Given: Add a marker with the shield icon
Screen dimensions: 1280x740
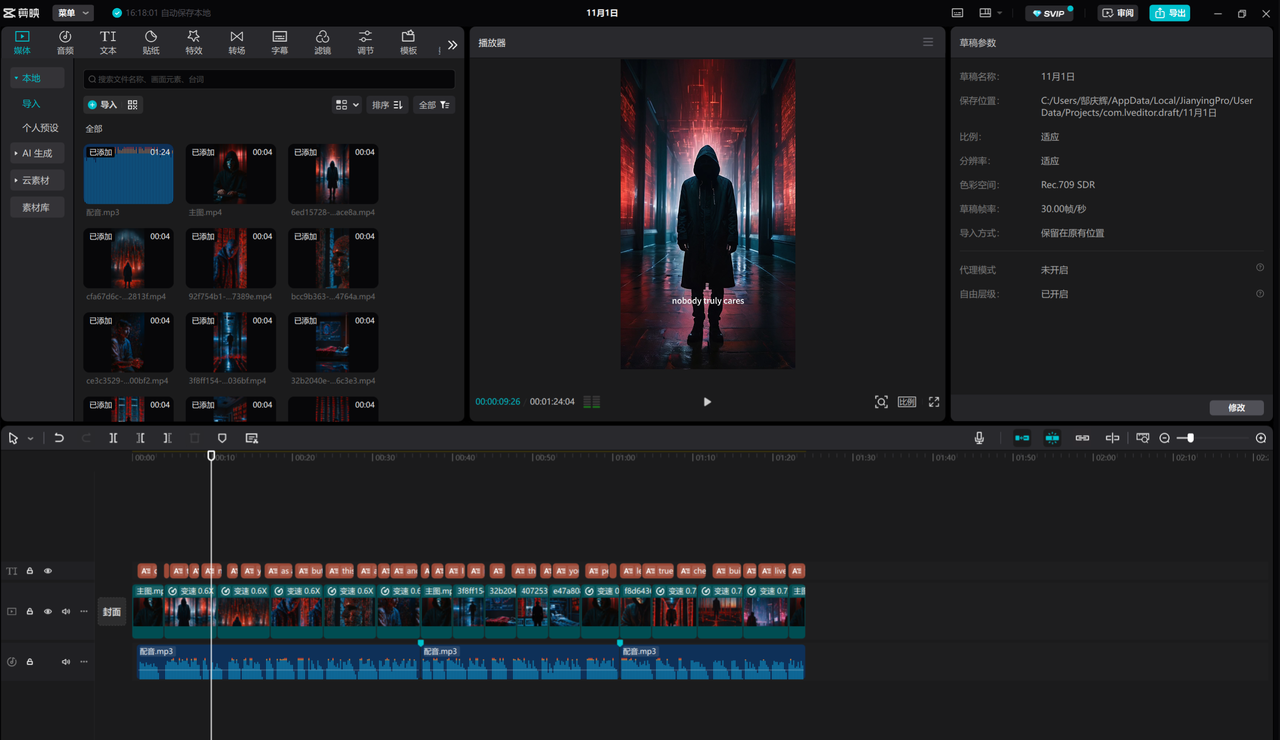Looking at the screenshot, I should [x=222, y=438].
